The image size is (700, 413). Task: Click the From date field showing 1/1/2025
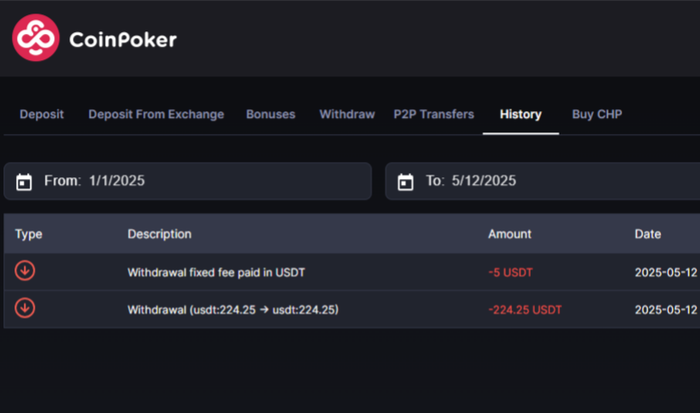(x=188, y=181)
